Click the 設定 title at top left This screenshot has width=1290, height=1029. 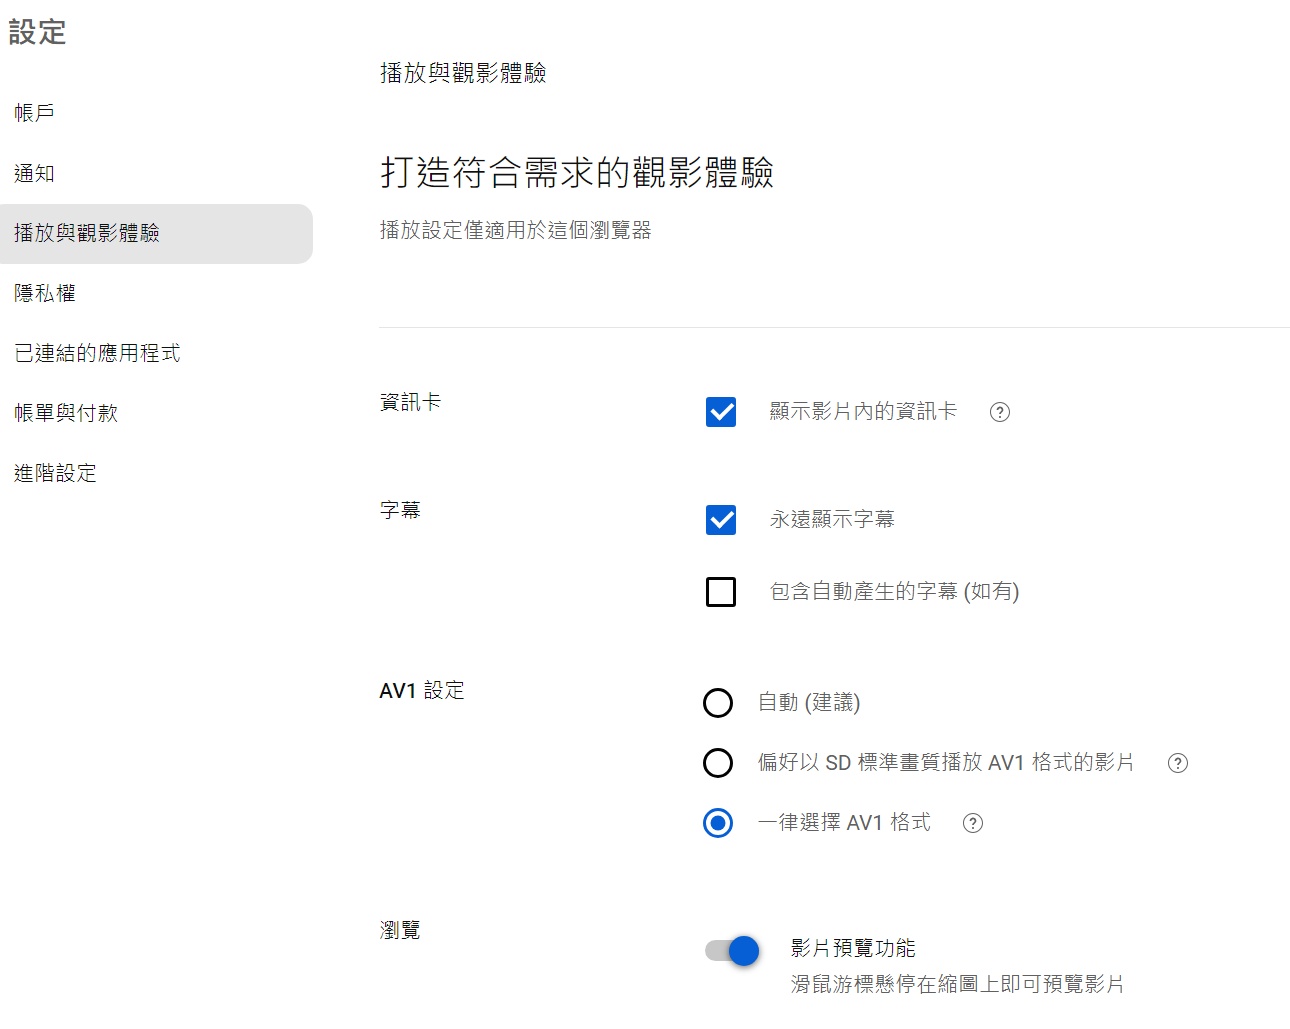click(38, 33)
